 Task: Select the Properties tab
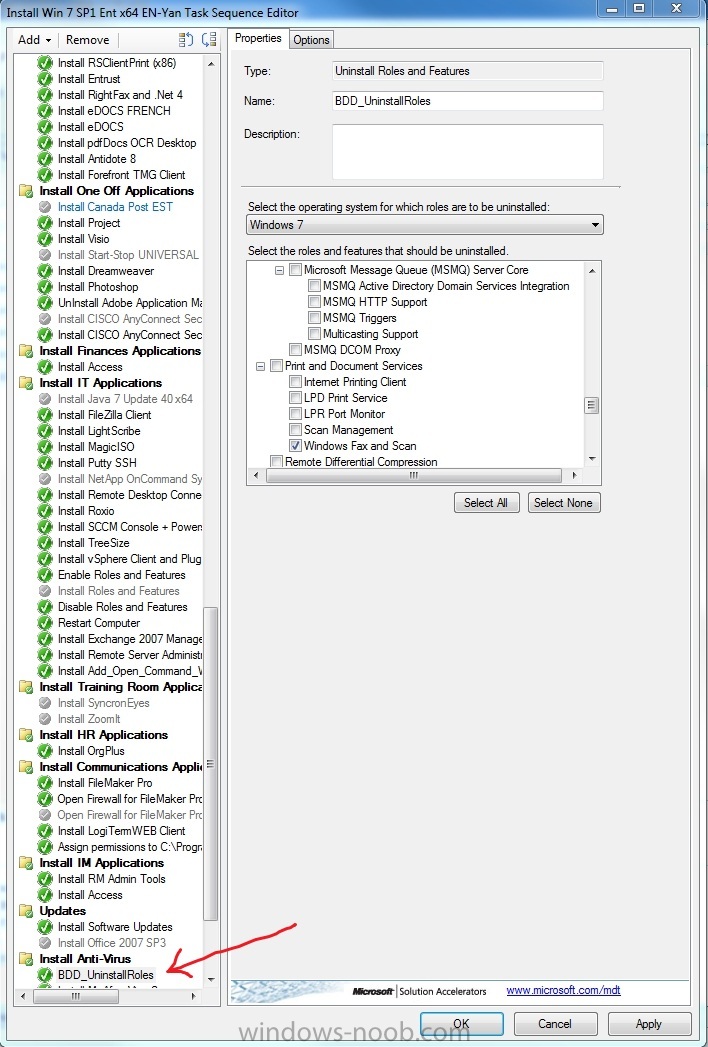(x=258, y=39)
